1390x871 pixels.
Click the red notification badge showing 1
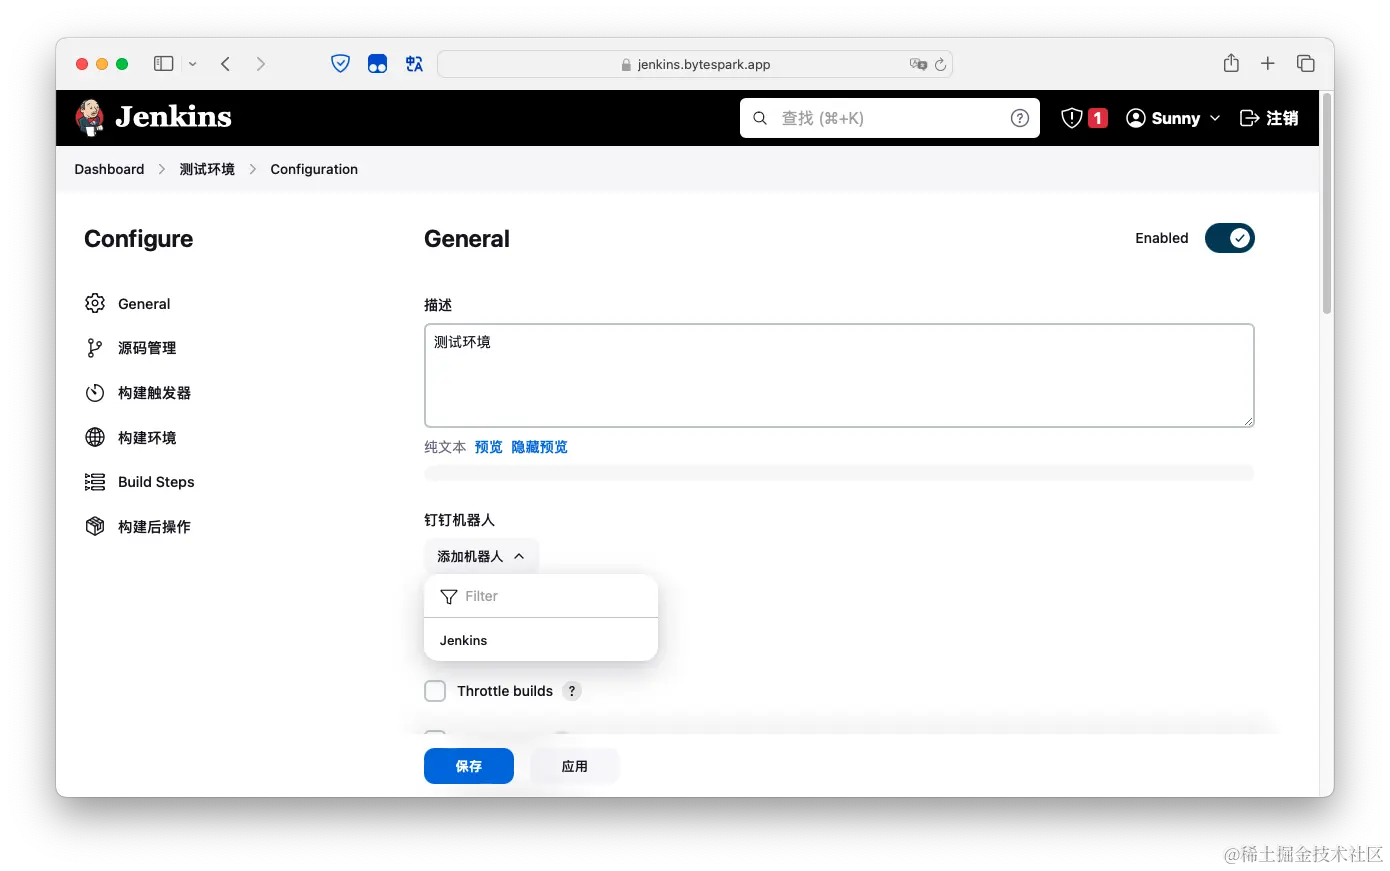coord(1097,118)
